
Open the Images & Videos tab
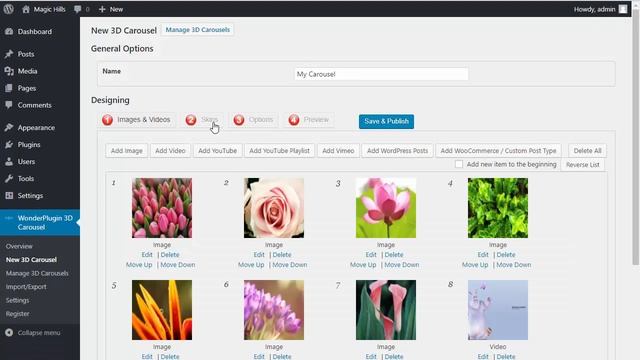(x=137, y=120)
